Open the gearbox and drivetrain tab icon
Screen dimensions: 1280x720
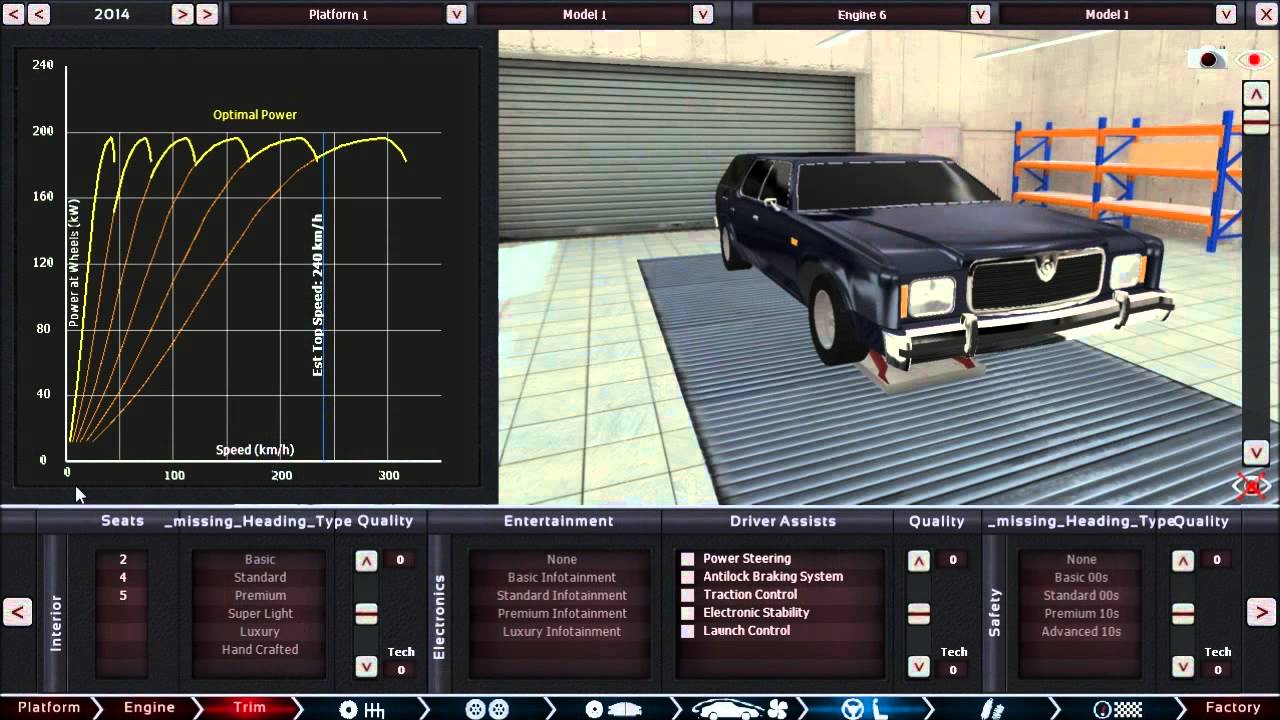[x=362, y=709]
